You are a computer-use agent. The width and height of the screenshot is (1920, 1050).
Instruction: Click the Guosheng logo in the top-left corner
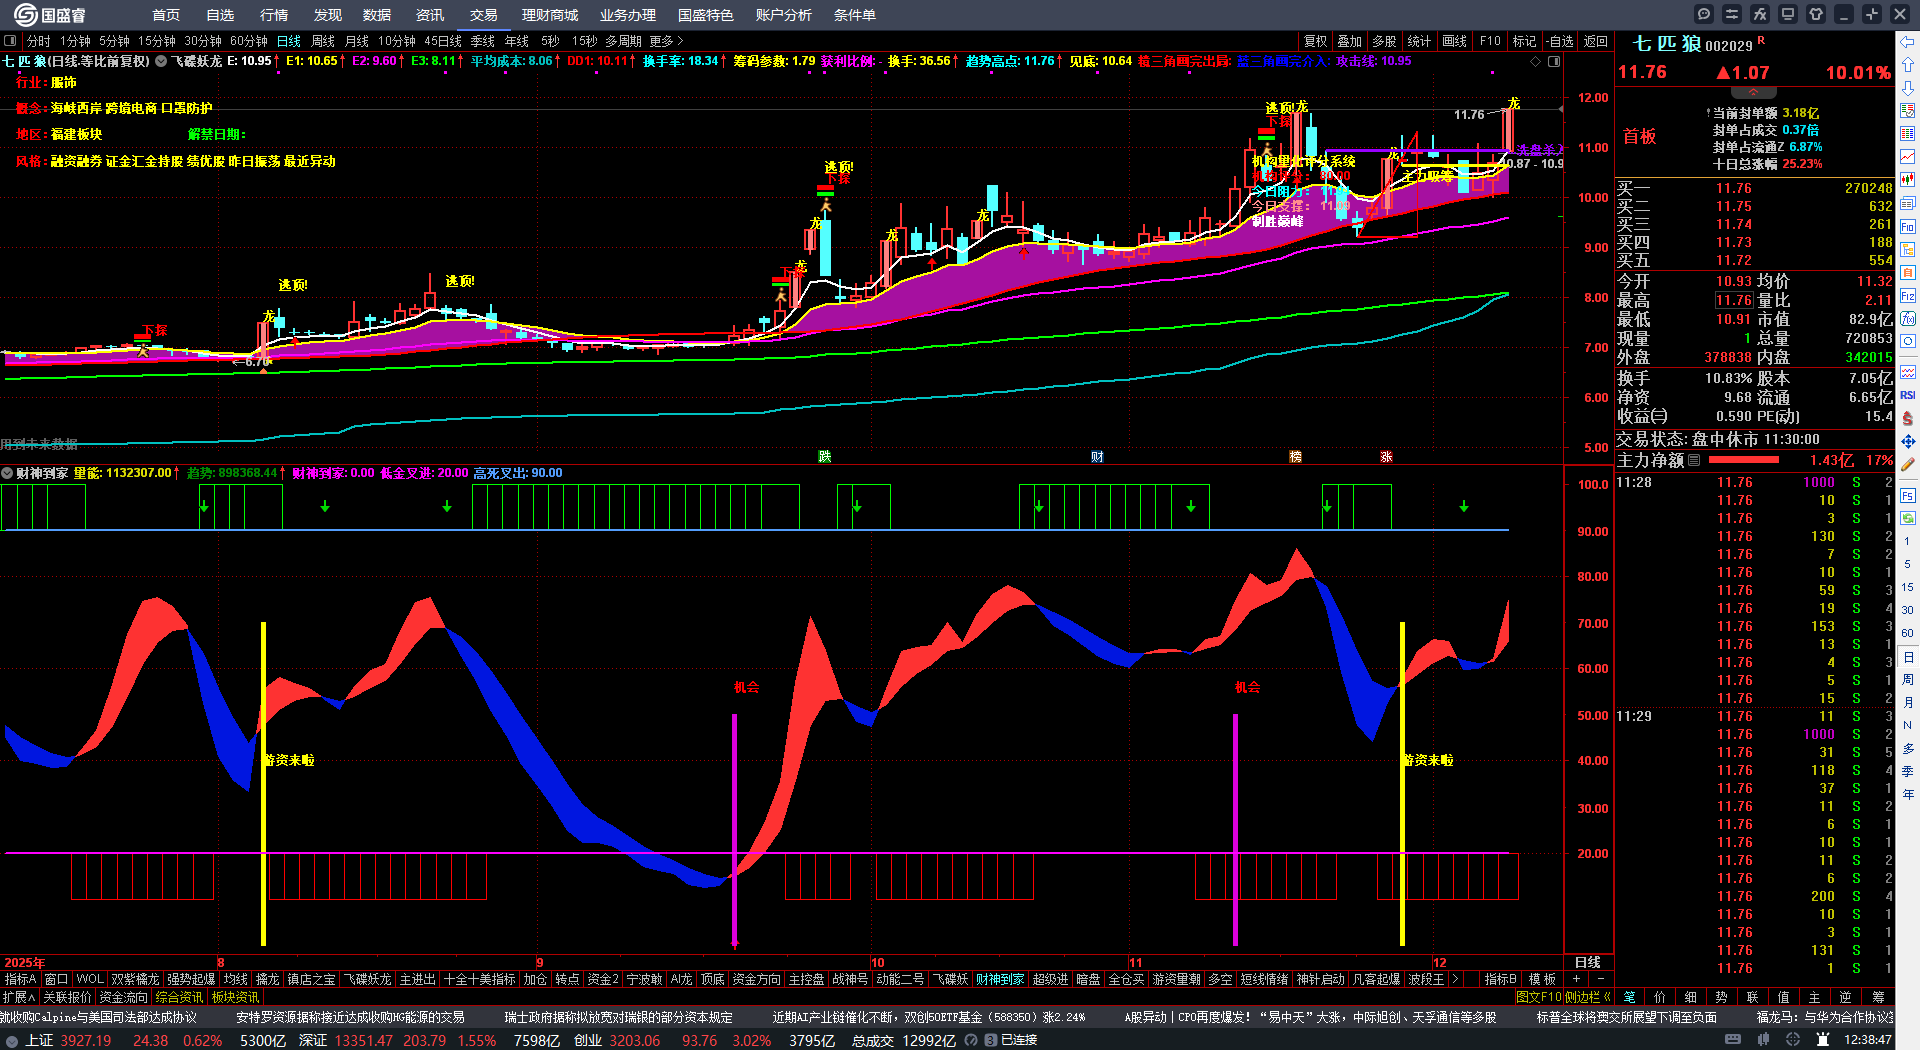pos(49,14)
